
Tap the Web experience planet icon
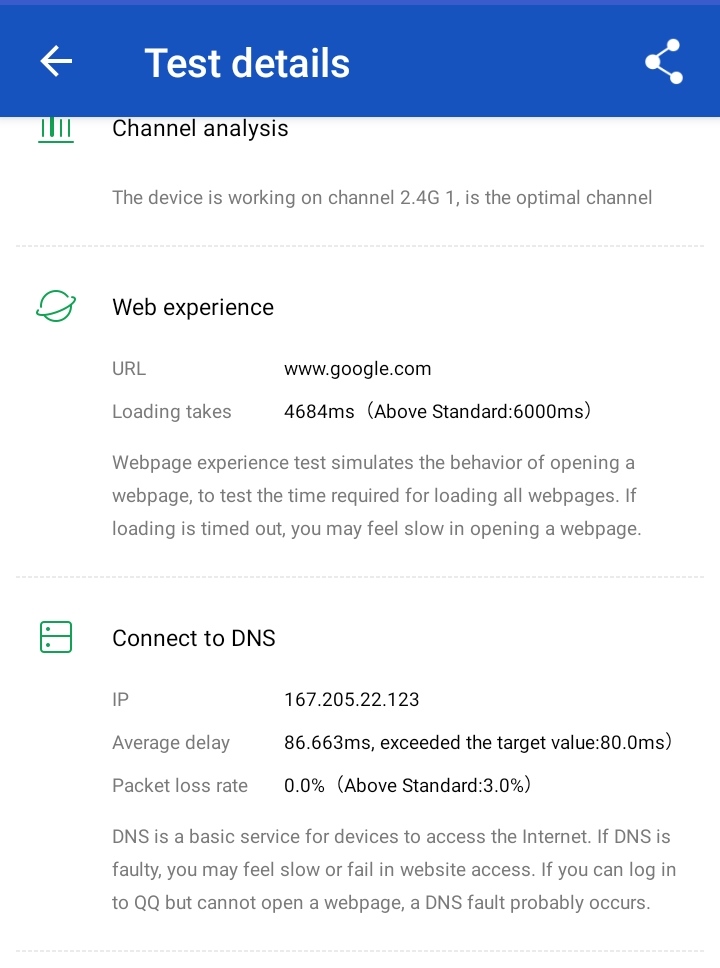tap(56, 307)
